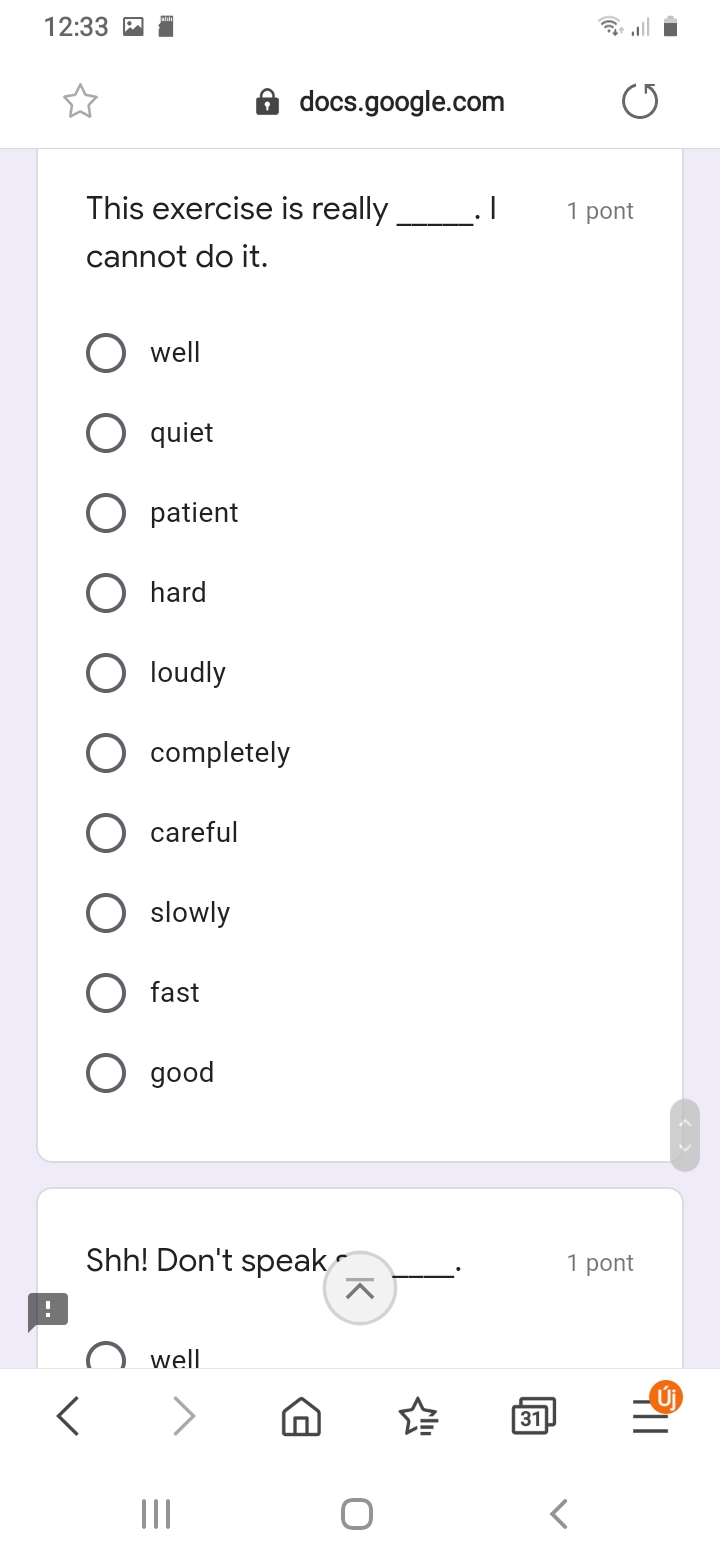Tap the scroll-to-top floating button

coord(360,1288)
